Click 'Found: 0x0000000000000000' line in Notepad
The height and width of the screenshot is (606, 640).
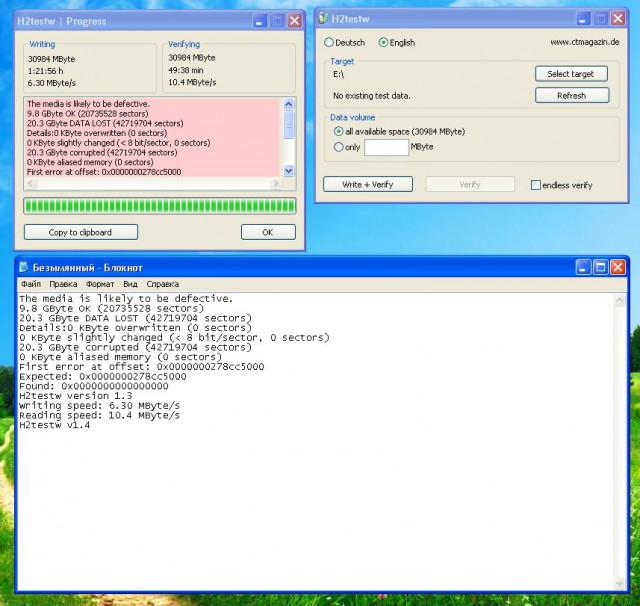[x=94, y=386]
